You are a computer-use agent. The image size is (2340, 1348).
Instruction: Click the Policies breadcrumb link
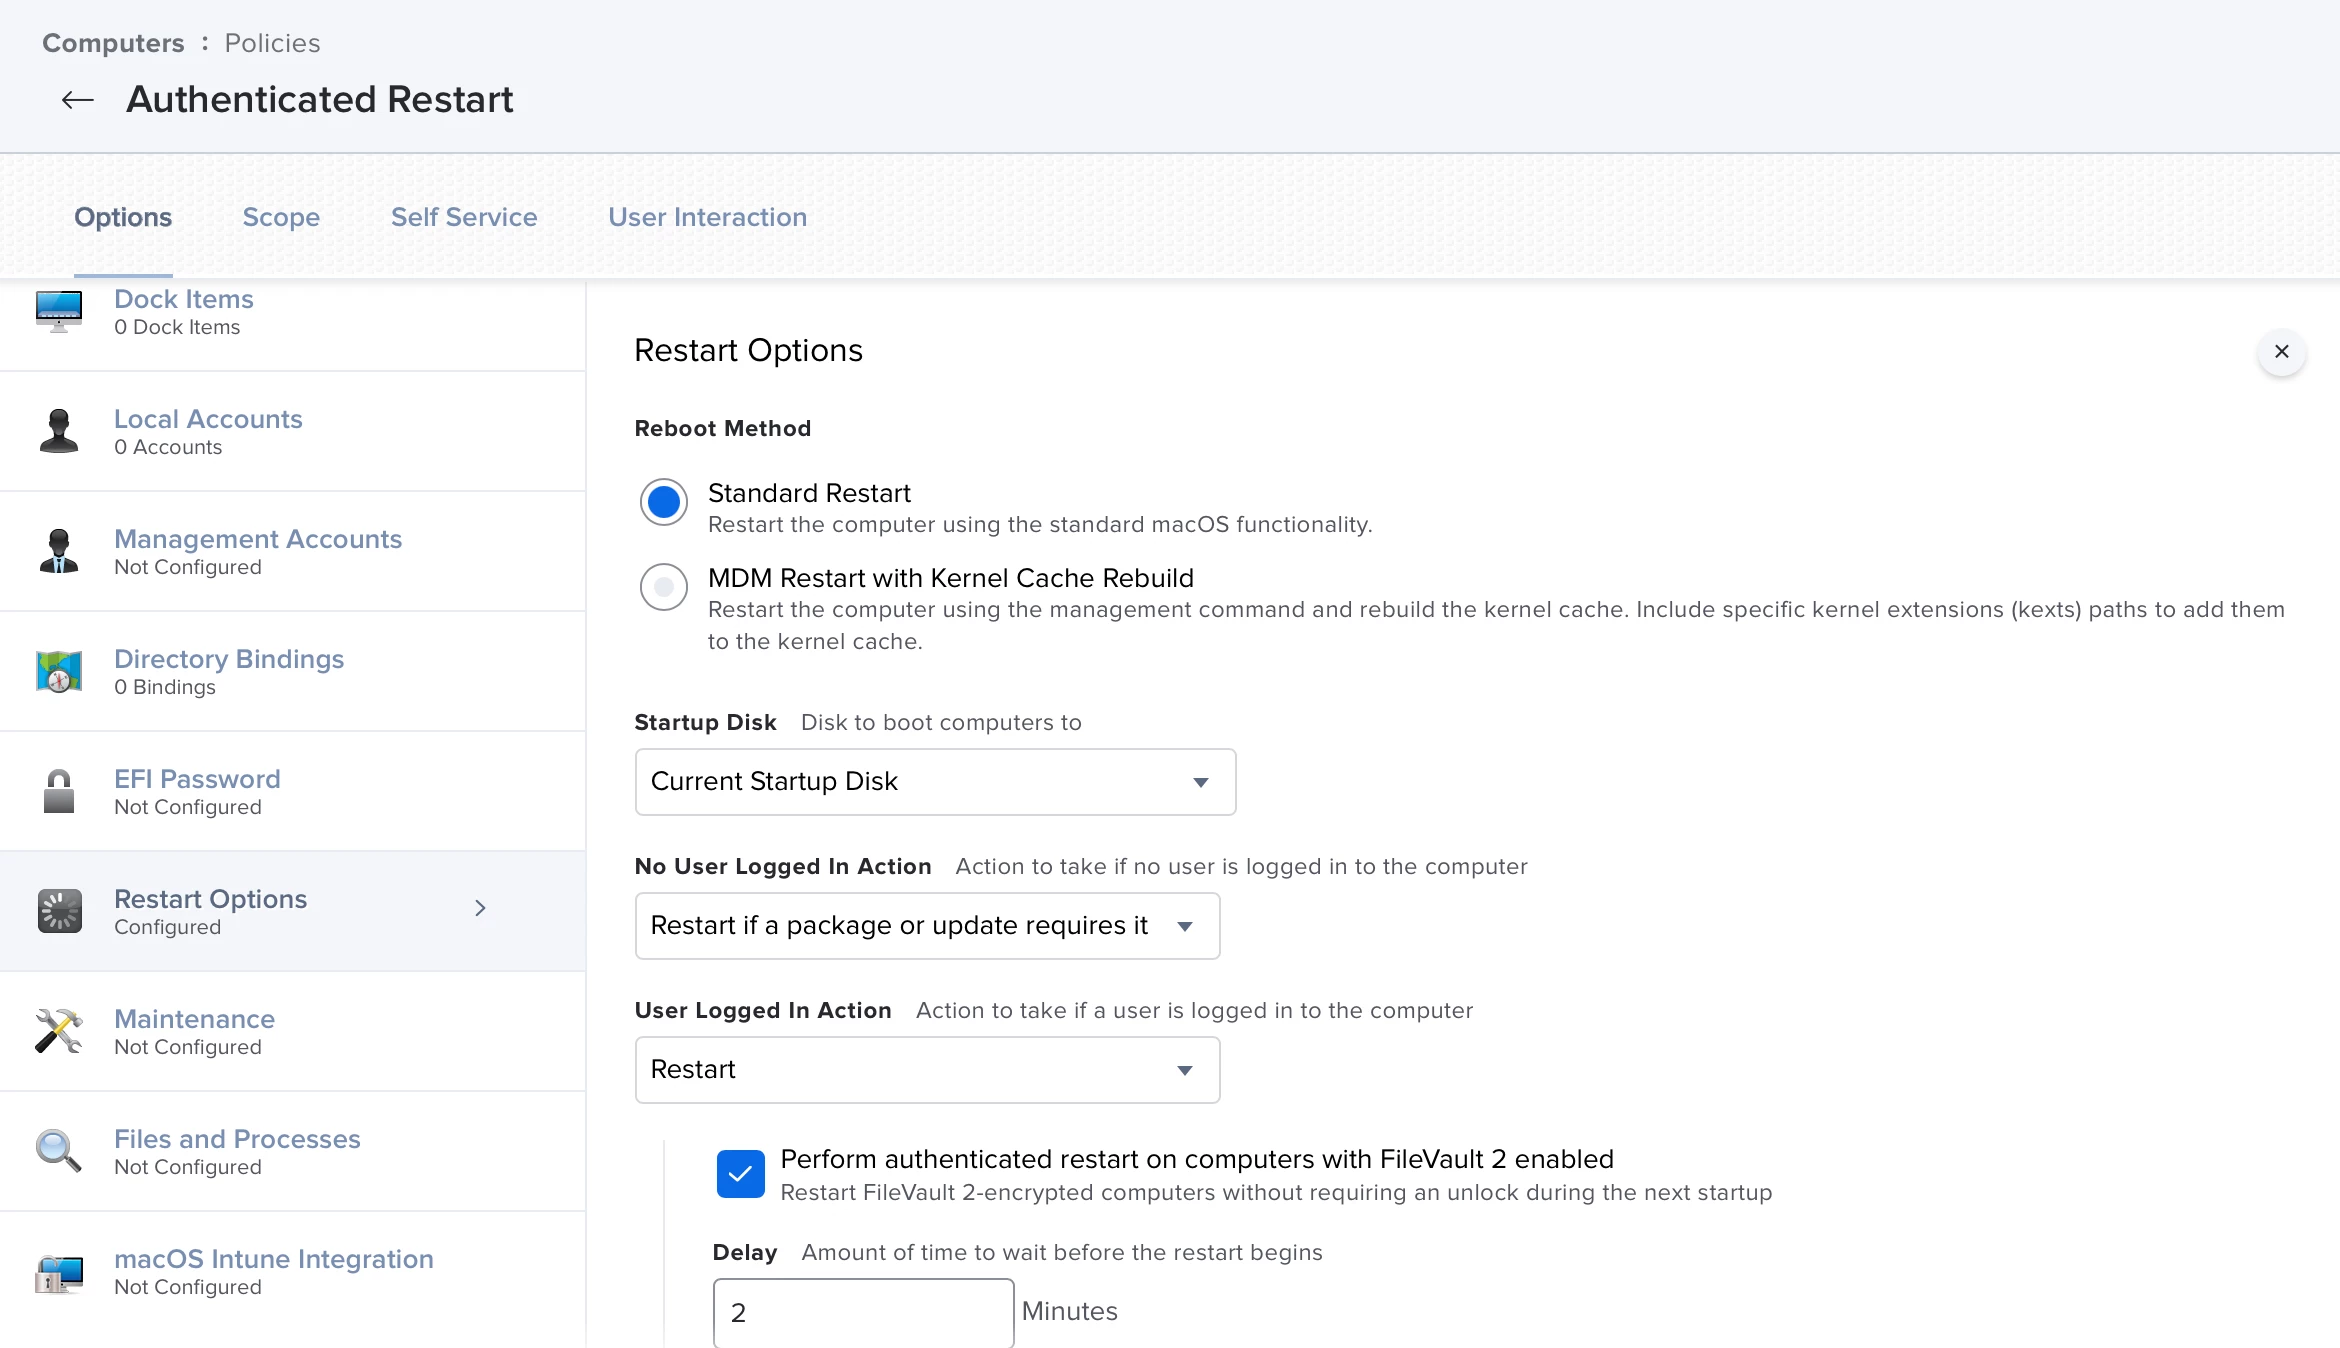pyautogui.click(x=272, y=43)
